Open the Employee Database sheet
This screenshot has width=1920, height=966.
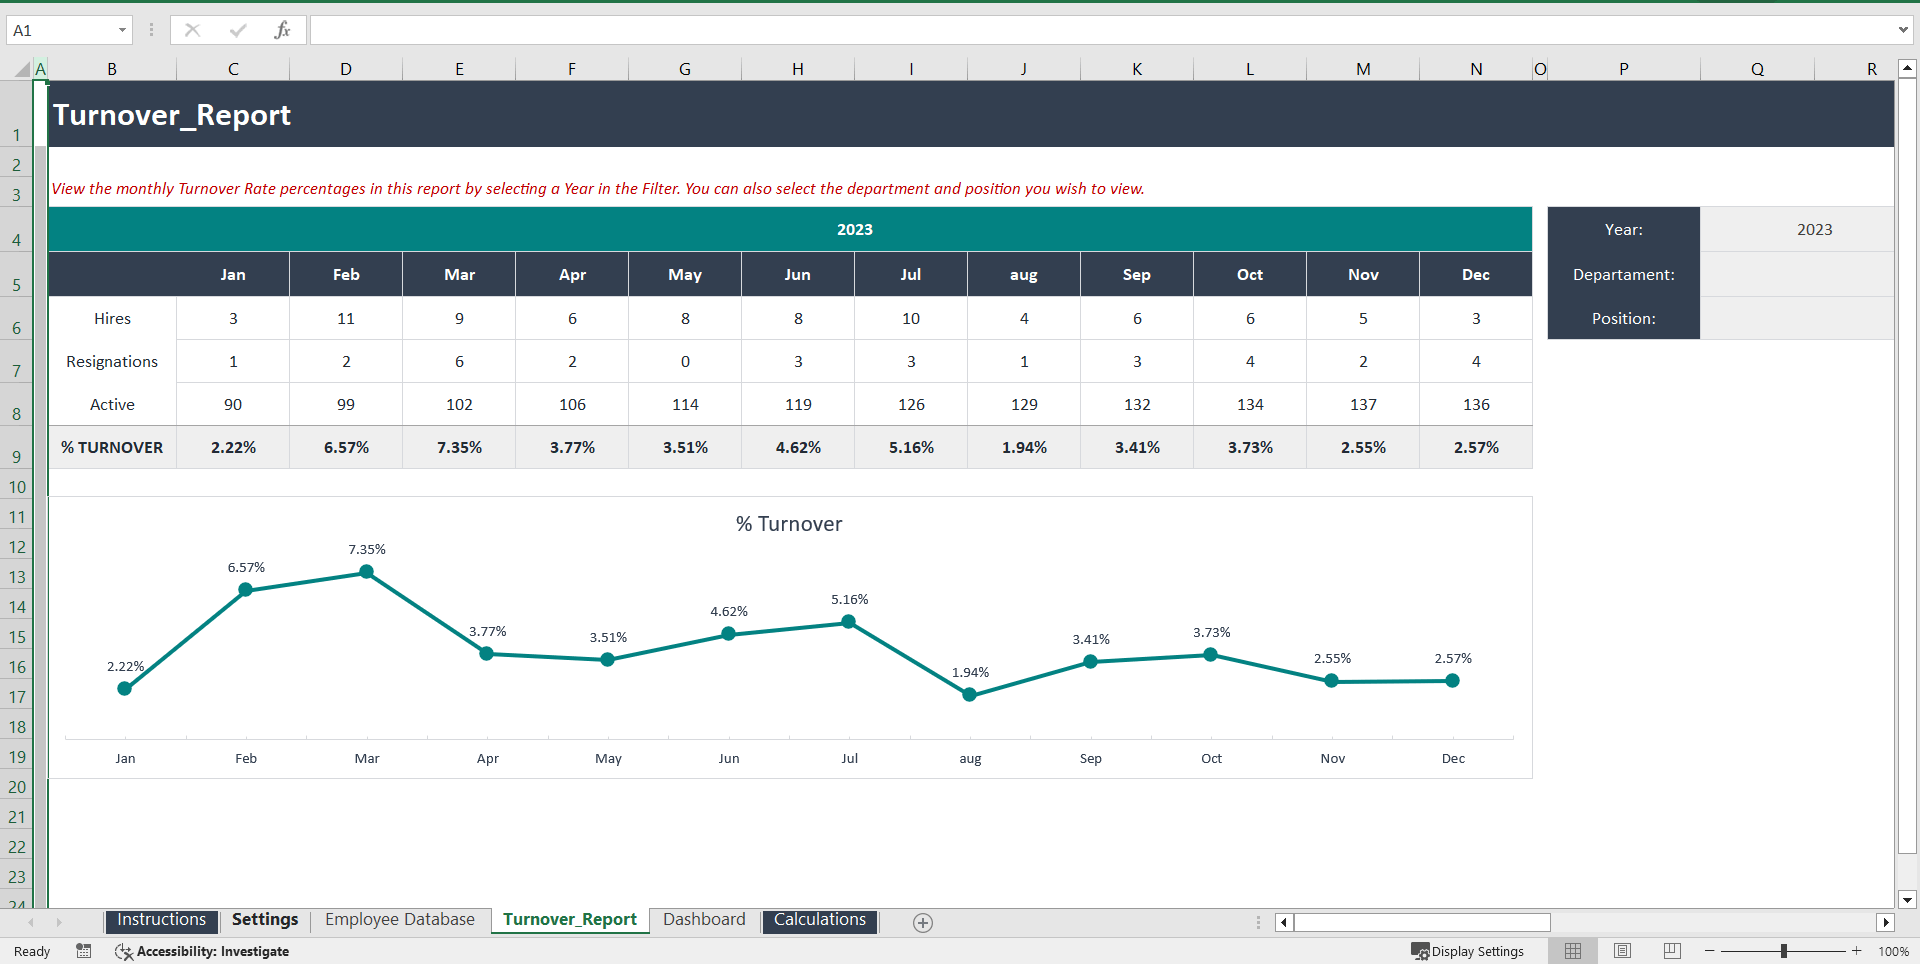[x=399, y=919]
